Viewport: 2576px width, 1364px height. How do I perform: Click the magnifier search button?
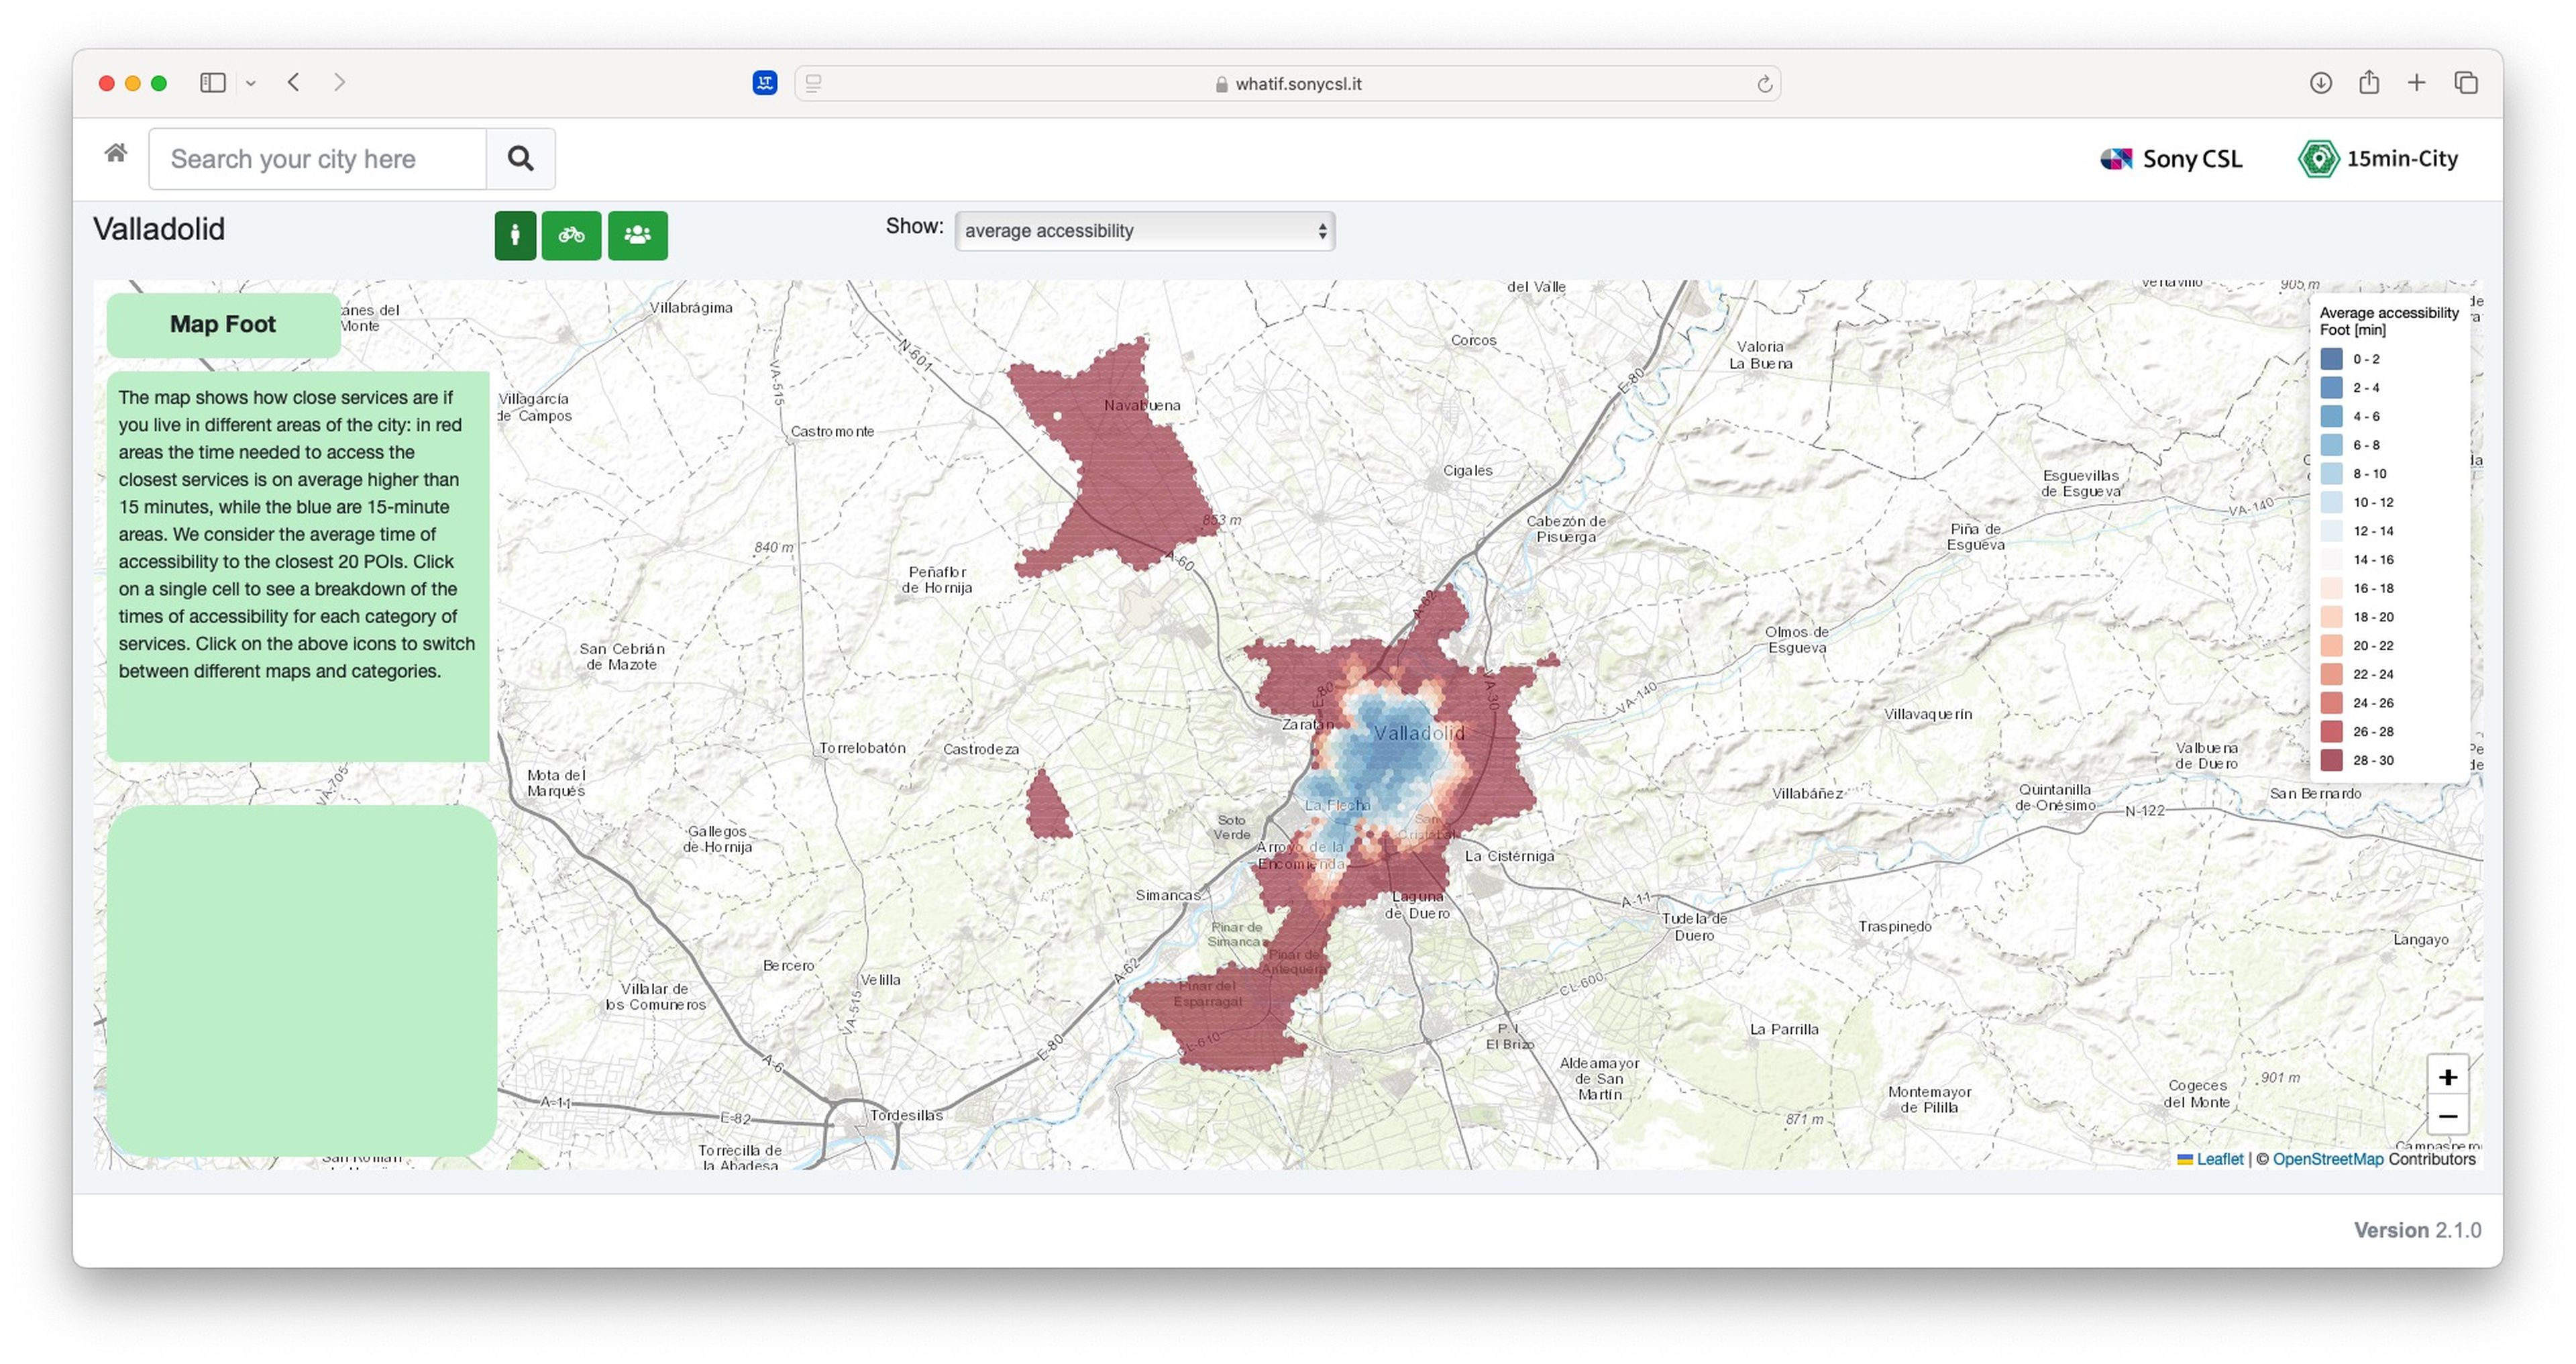point(520,158)
